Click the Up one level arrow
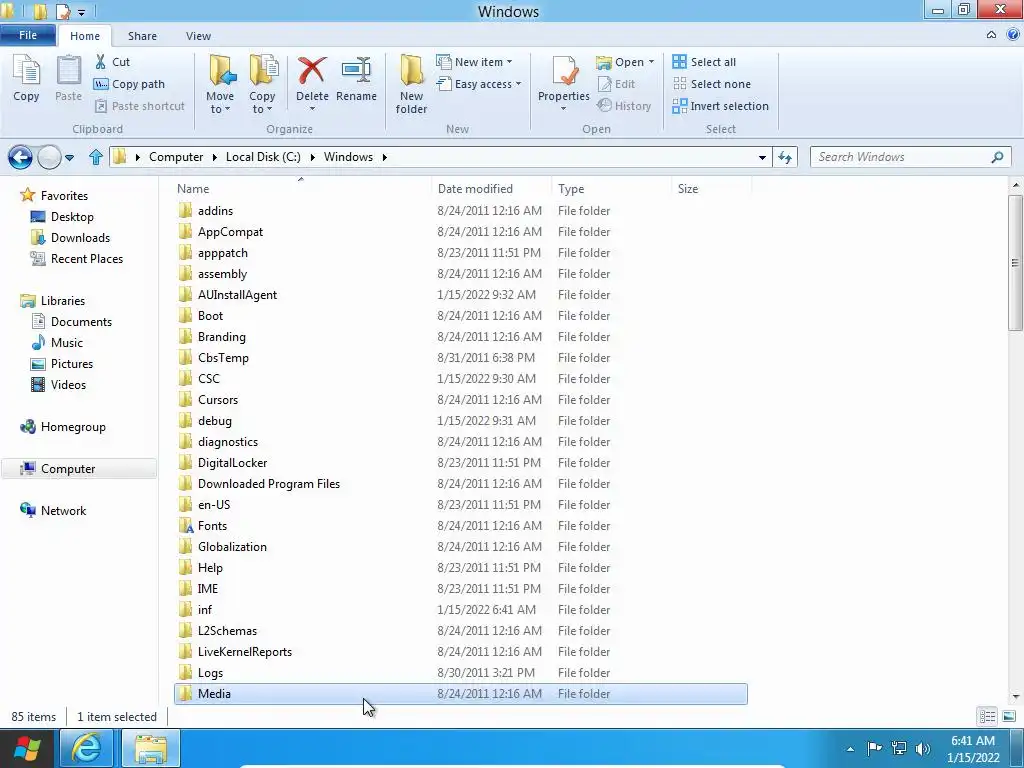 coord(96,157)
